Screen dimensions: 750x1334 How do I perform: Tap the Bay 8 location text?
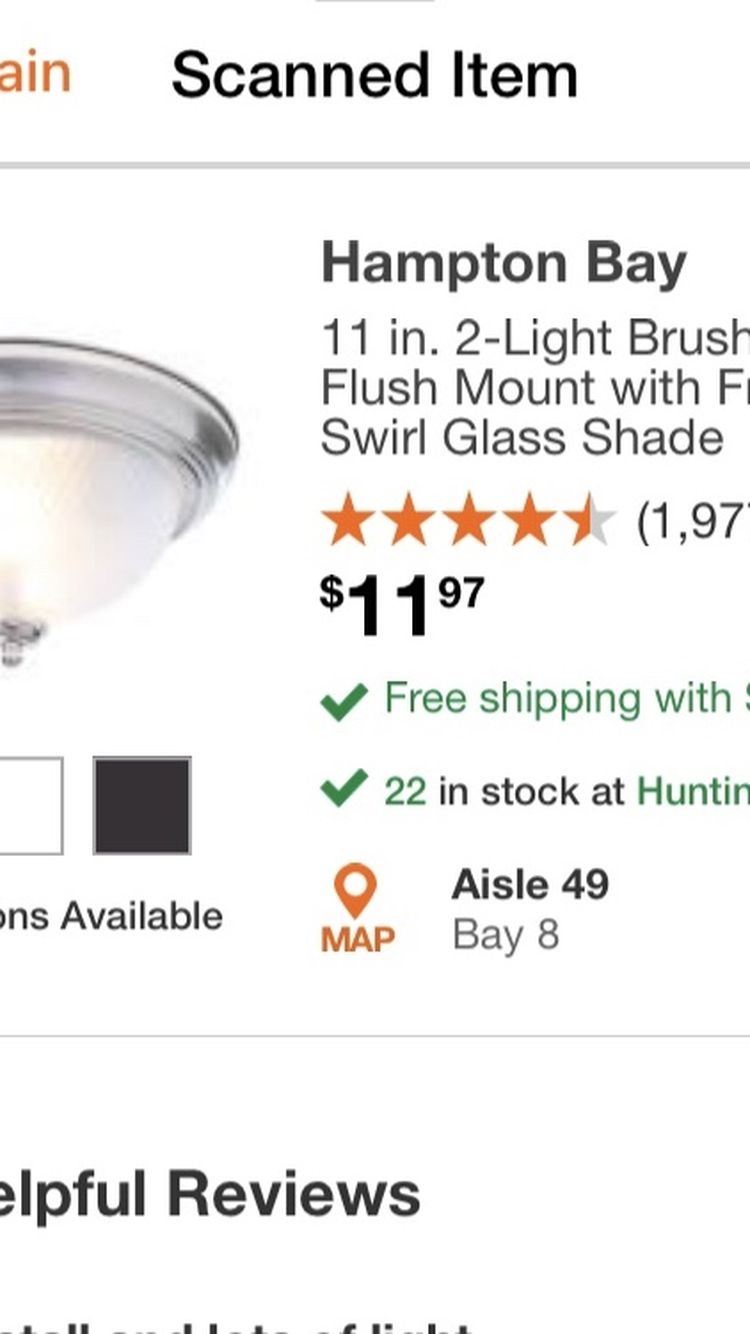505,936
